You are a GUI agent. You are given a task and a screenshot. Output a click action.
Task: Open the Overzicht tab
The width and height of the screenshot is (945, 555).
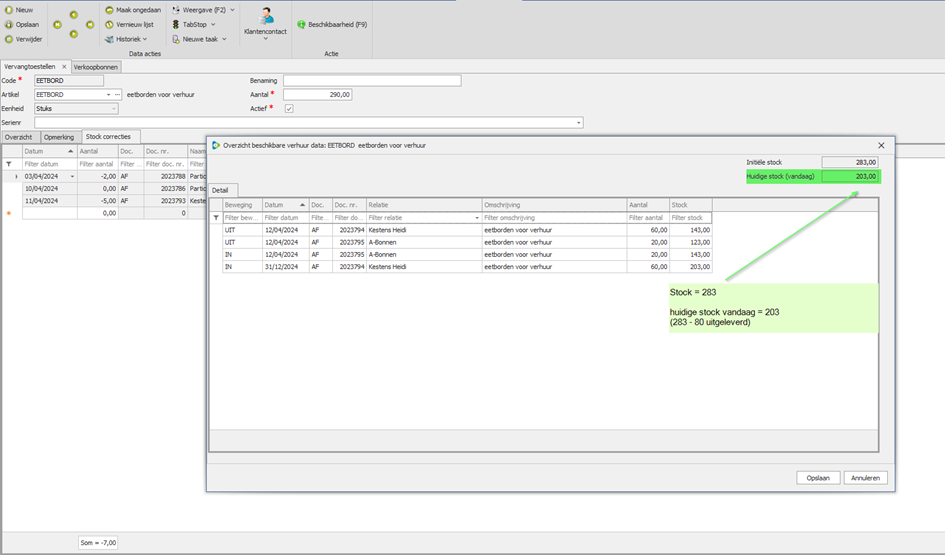tap(19, 137)
